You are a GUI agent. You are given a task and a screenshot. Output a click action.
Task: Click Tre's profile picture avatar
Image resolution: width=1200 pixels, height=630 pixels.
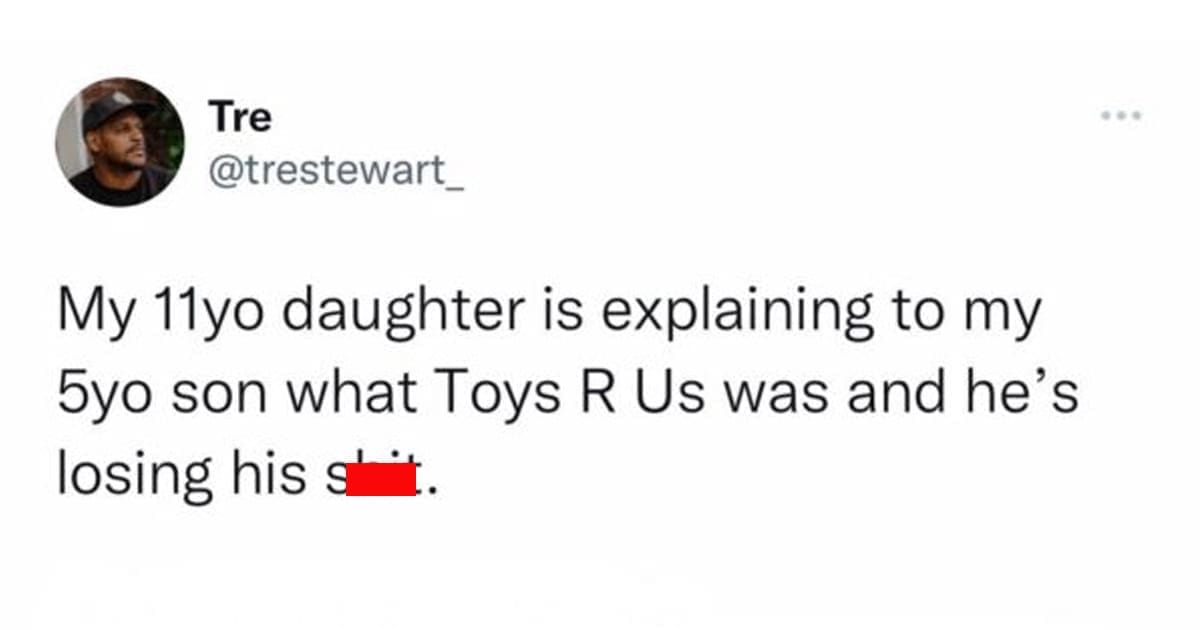tap(120, 141)
